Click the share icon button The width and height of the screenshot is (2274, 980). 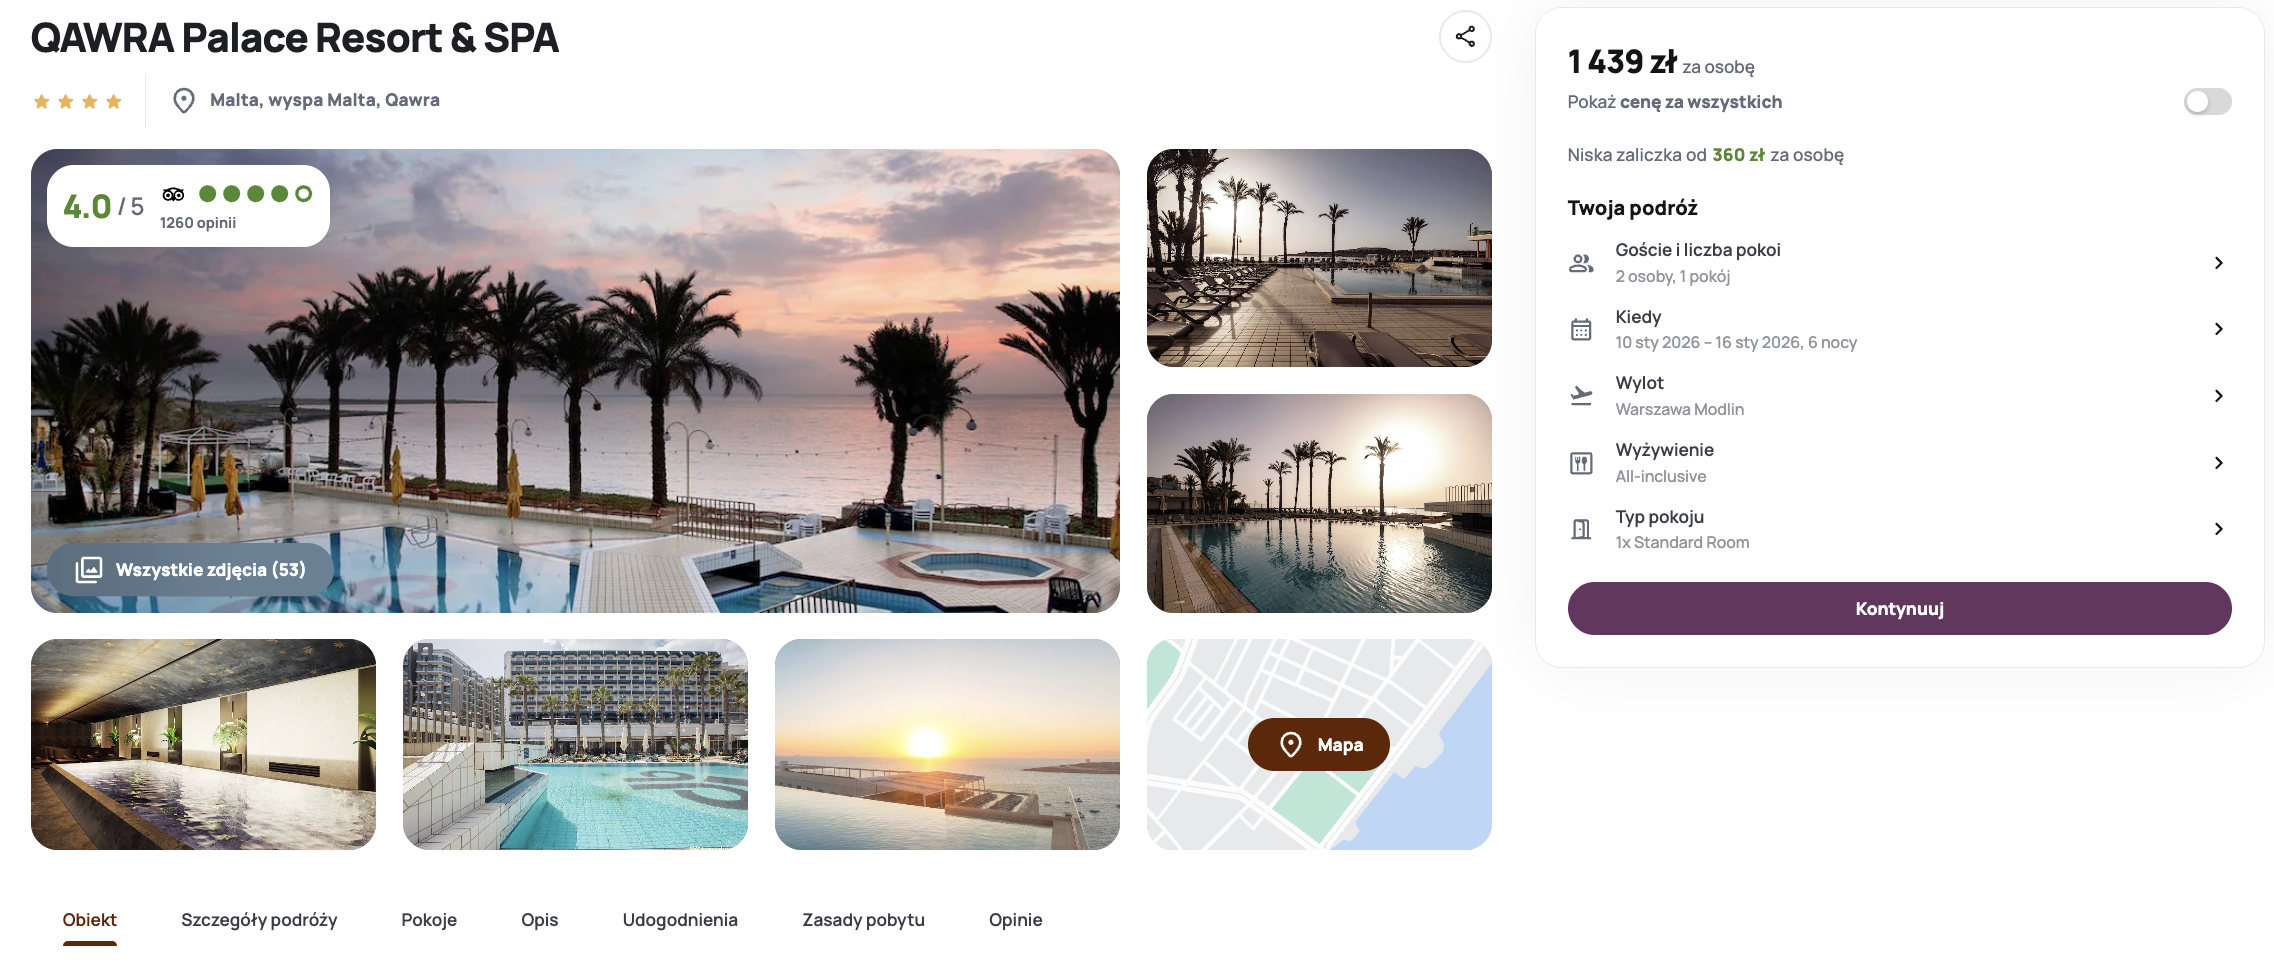1465,37
